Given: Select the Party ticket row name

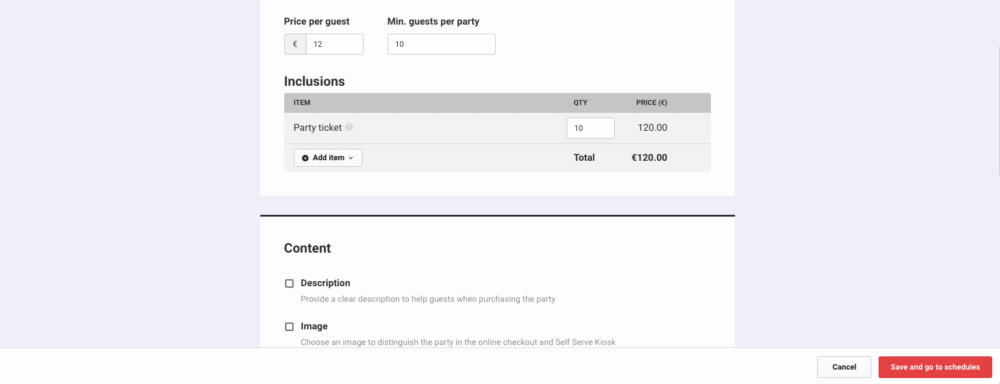Looking at the screenshot, I should 318,128.
